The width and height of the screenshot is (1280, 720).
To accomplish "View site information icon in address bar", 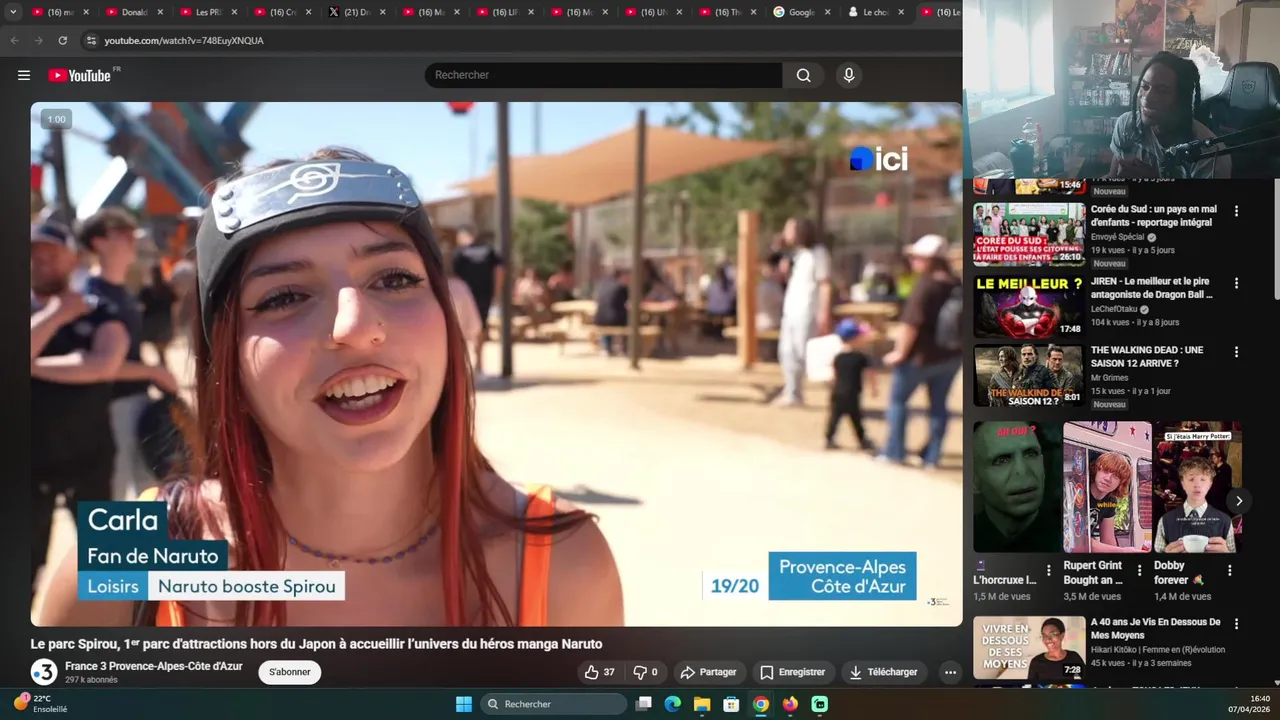I will [x=91, y=40].
